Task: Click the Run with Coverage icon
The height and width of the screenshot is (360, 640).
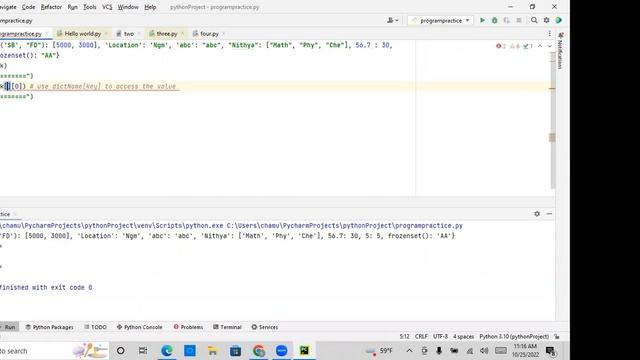Action: [507, 20]
